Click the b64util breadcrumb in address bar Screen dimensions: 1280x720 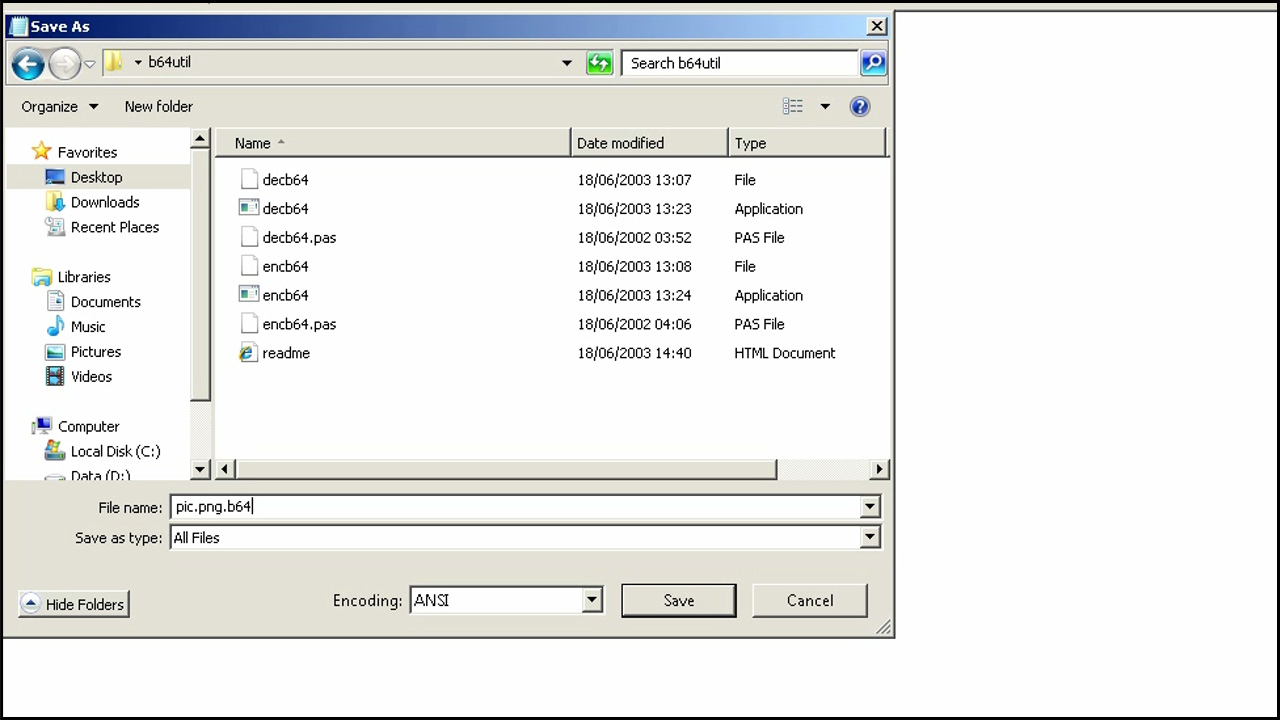pyautogui.click(x=169, y=62)
